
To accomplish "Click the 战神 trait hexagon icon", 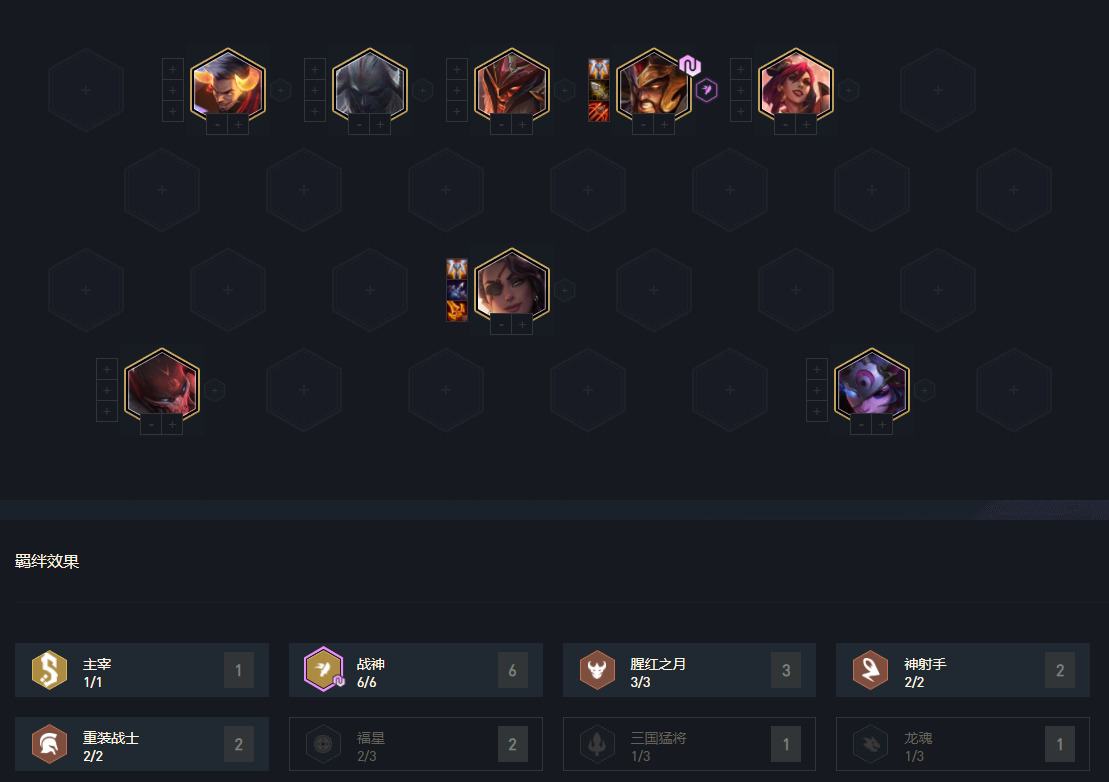I will (x=323, y=669).
